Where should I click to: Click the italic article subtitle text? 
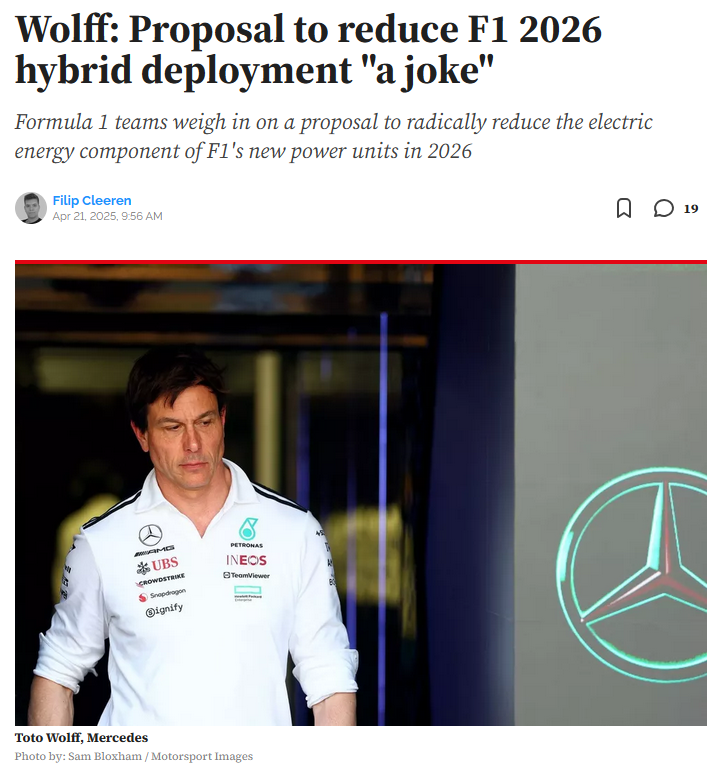pyautogui.click(x=333, y=136)
